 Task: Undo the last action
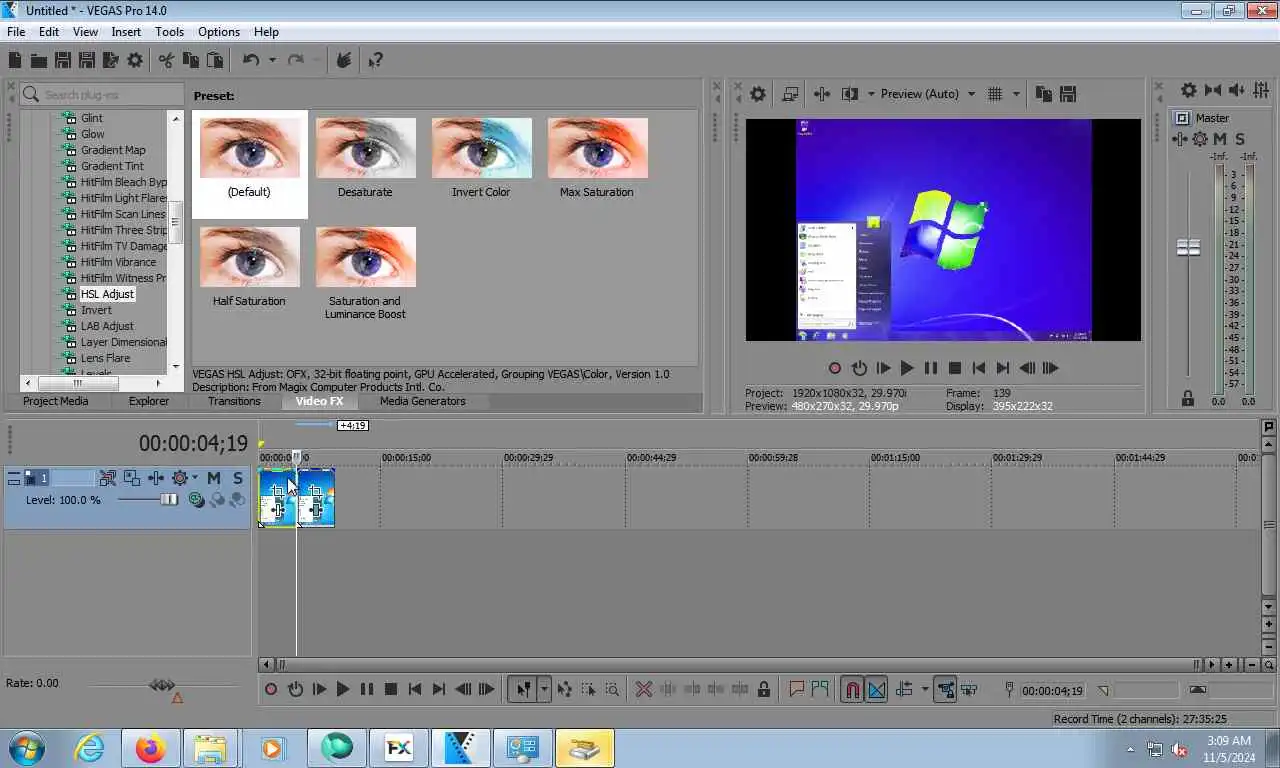coord(251,60)
